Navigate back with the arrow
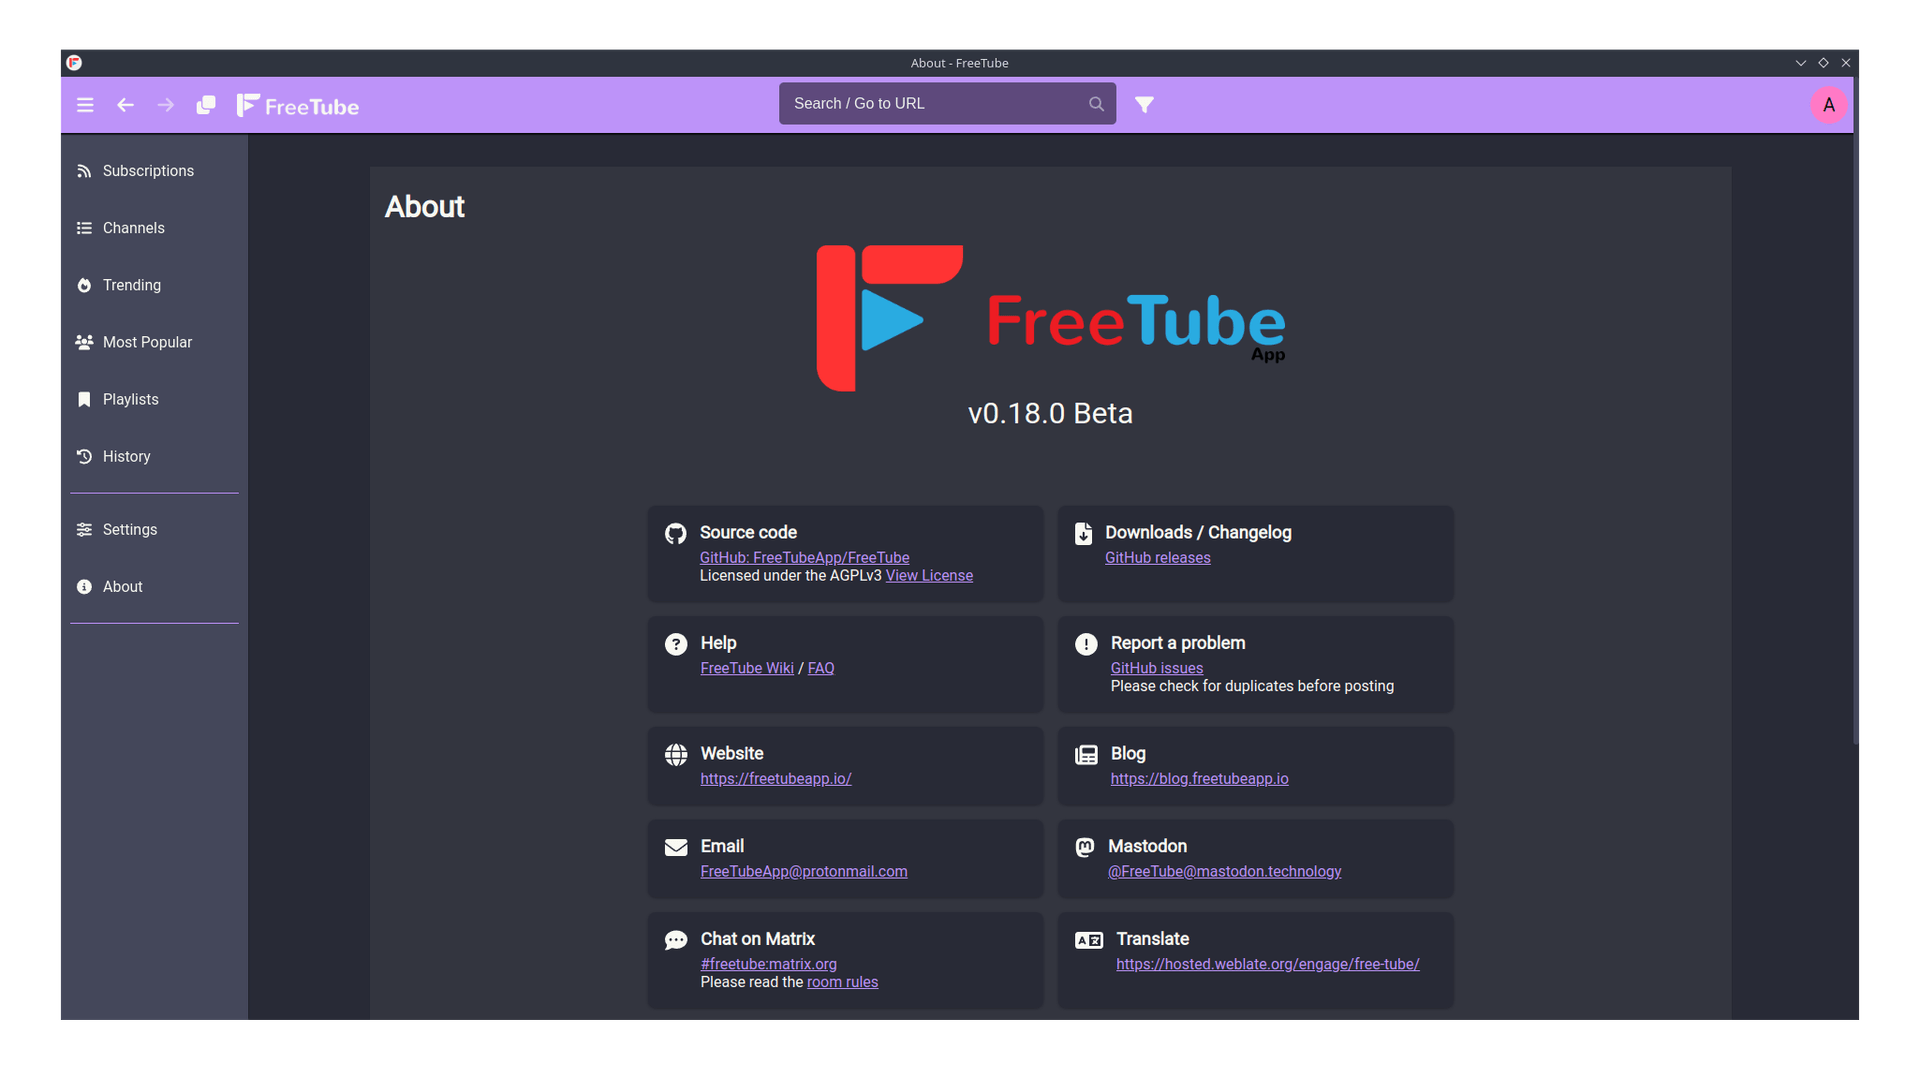Screen dimensions: 1920x1092 [125, 104]
